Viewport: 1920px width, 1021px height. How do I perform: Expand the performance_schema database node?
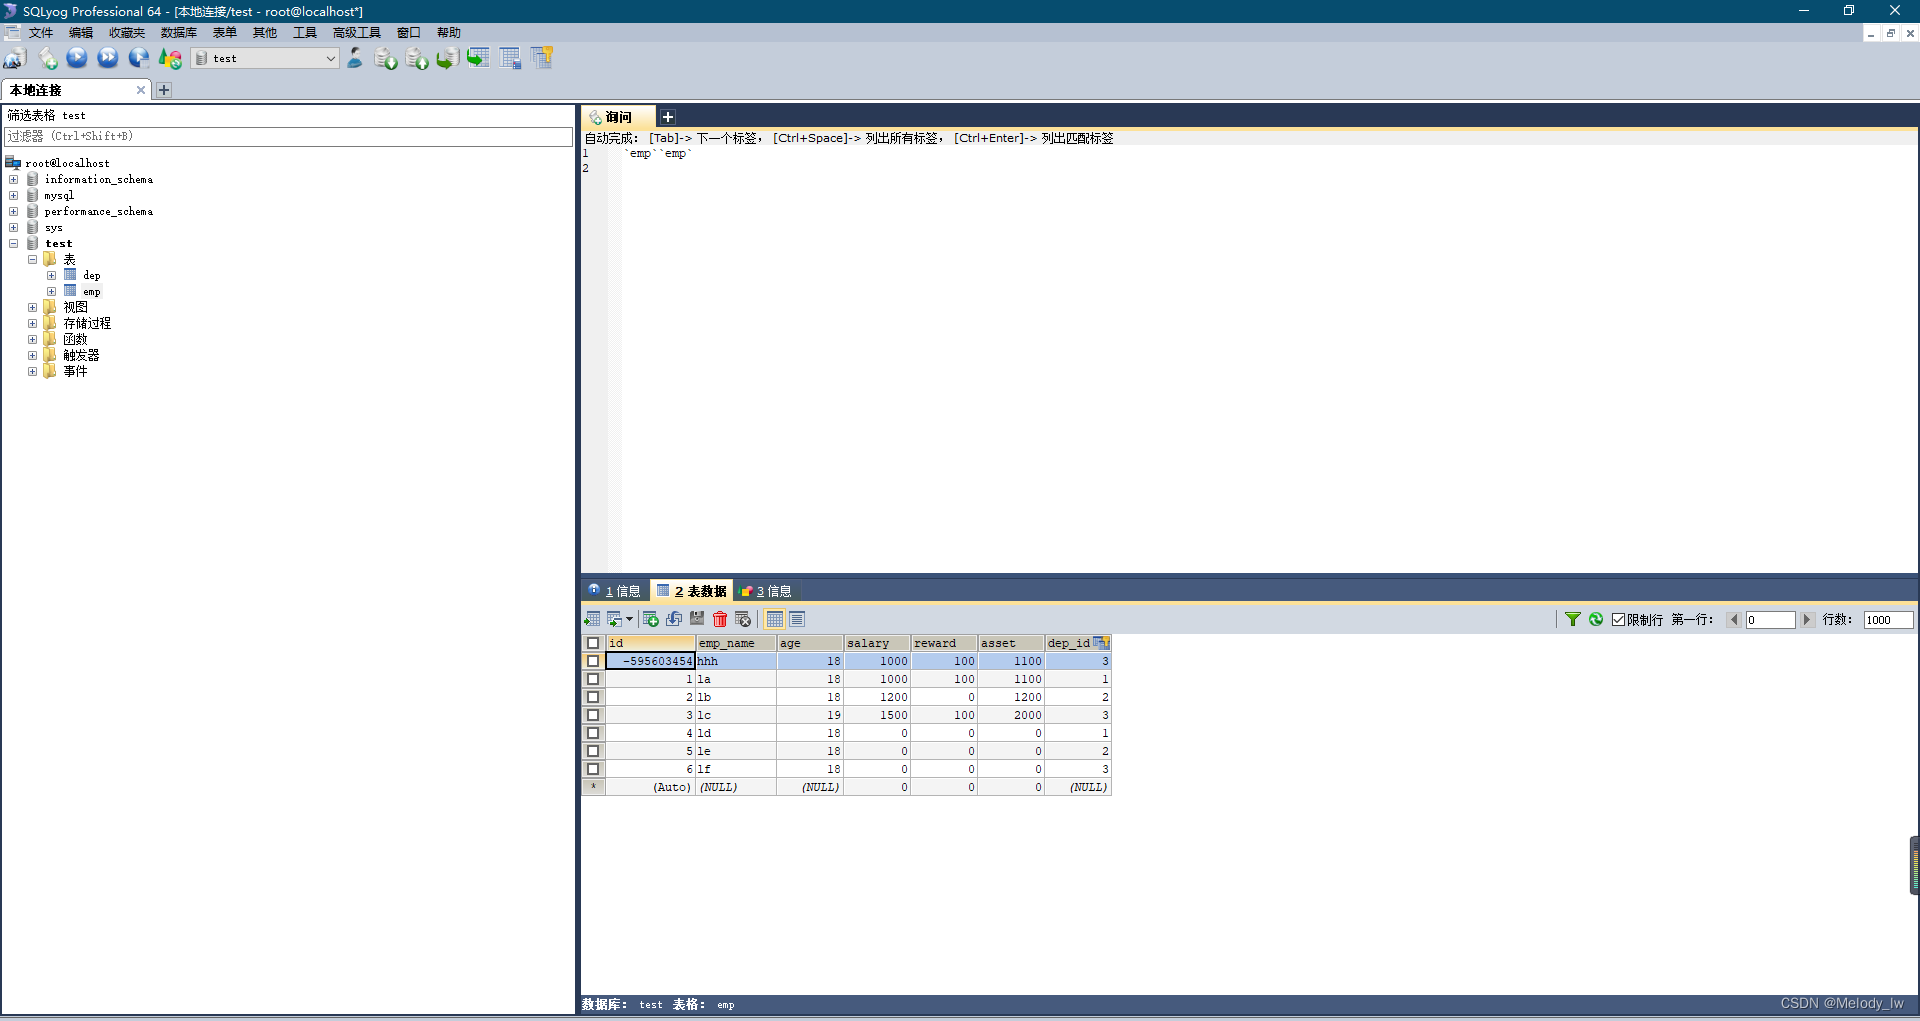click(14, 211)
